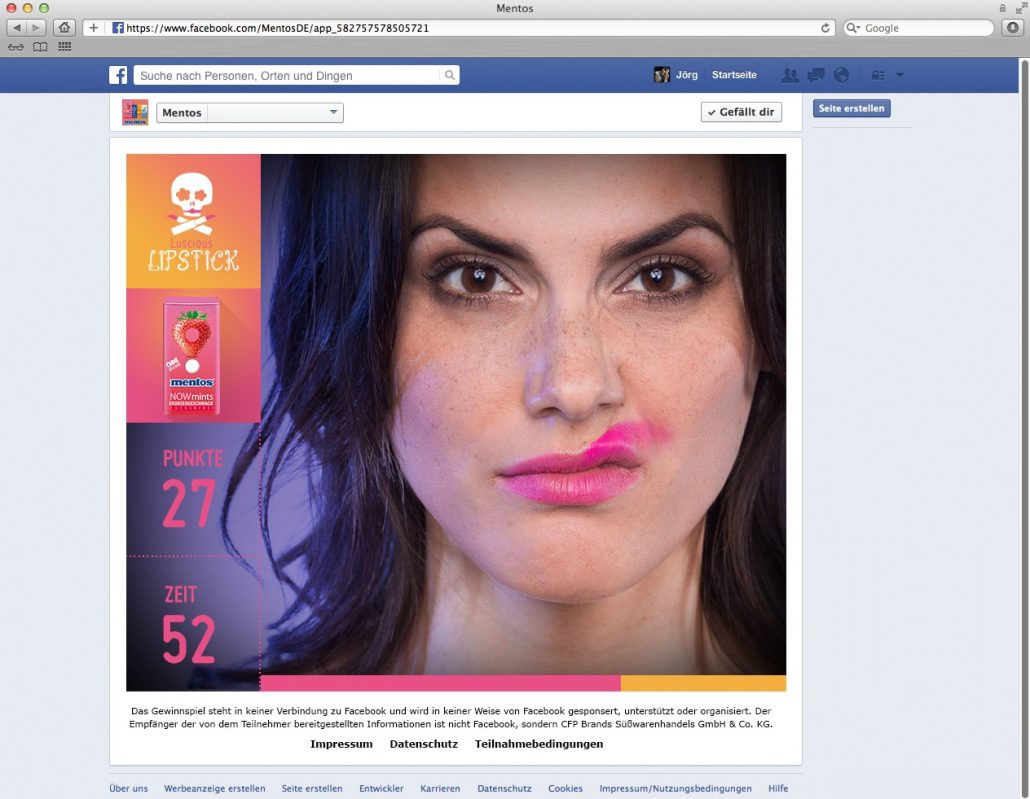Go back with the browser back arrow

coord(17,28)
